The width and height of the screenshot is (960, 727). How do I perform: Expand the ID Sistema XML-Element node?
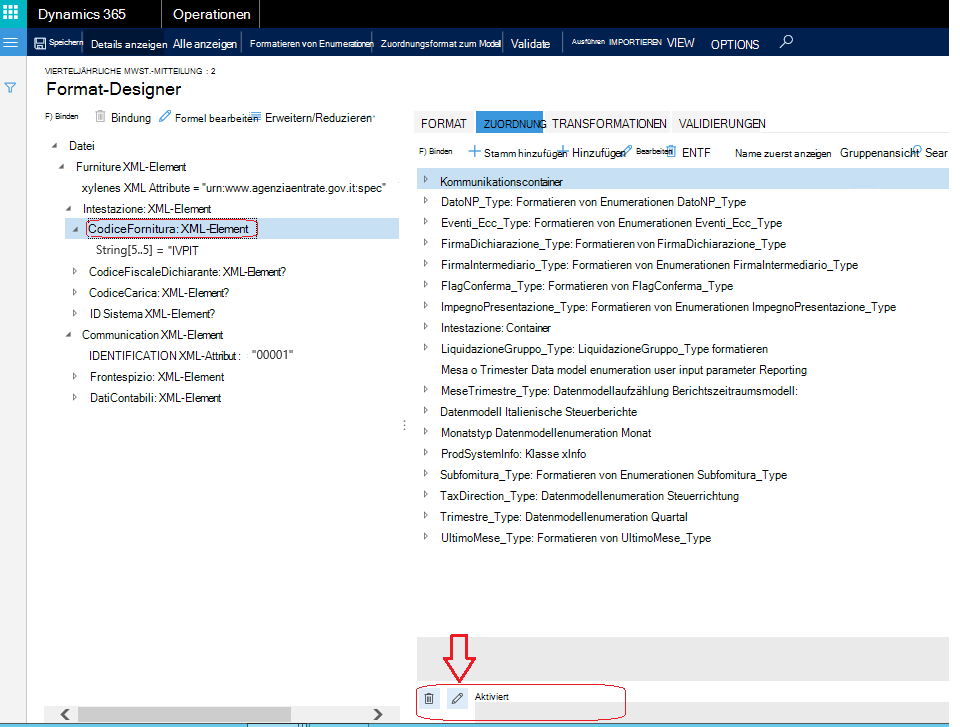click(x=75, y=313)
